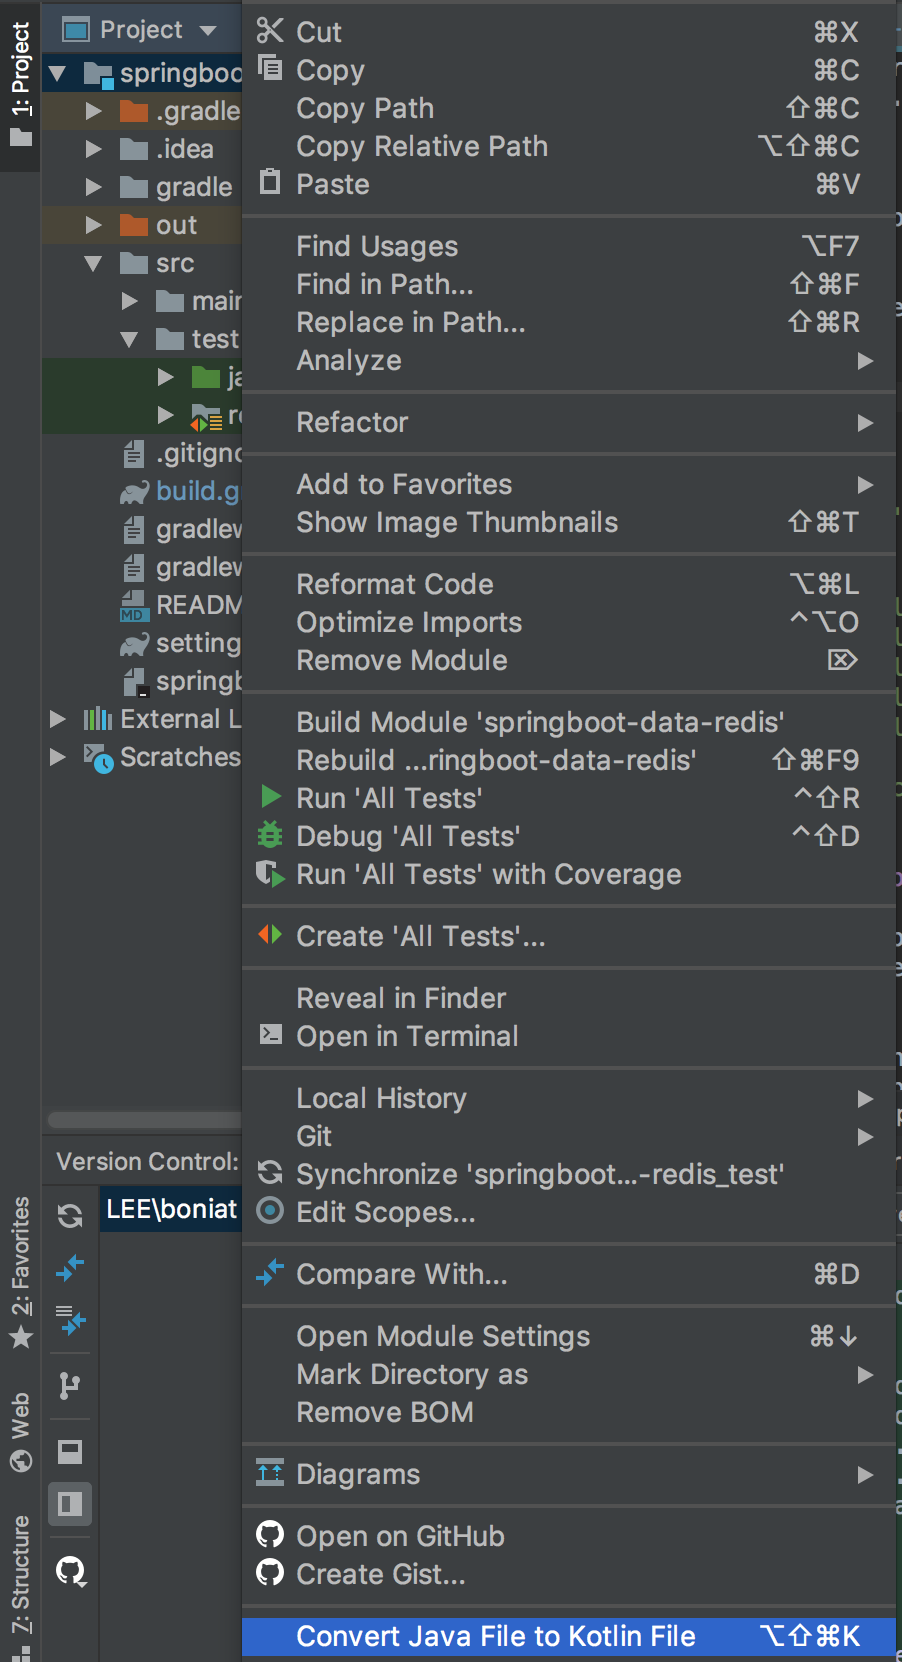This screenshot has width=902, height=1662.
Task: Choose Reveal in Finder
Action: point(569,998)
